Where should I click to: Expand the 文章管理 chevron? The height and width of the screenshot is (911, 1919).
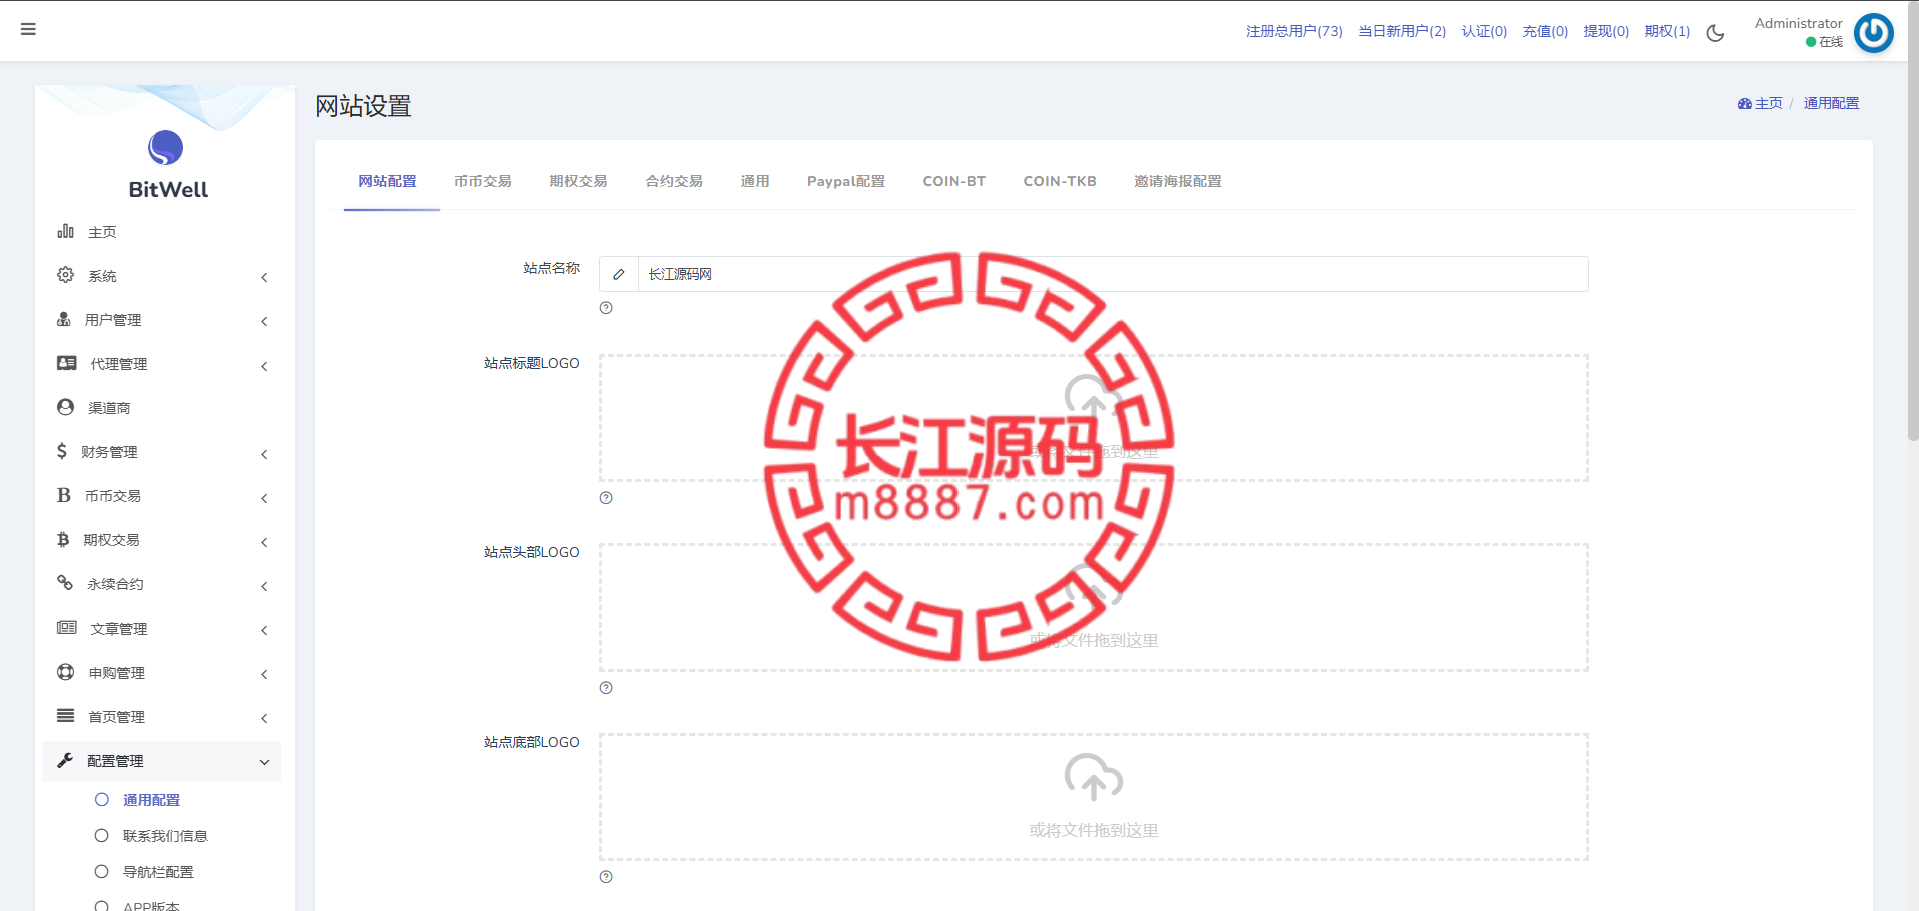264,630
